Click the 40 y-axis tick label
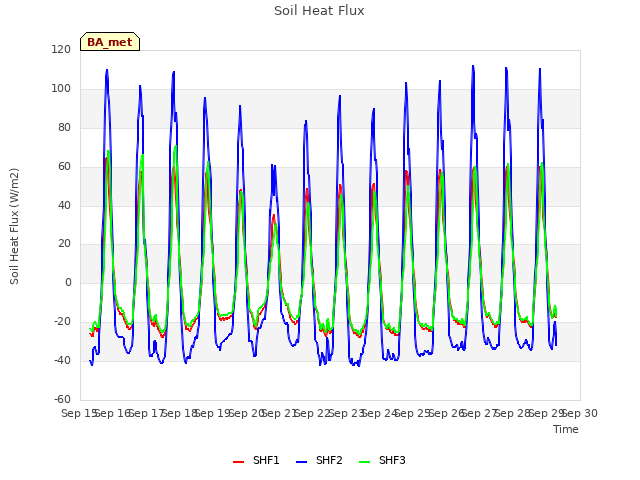 tap(64, 205)
